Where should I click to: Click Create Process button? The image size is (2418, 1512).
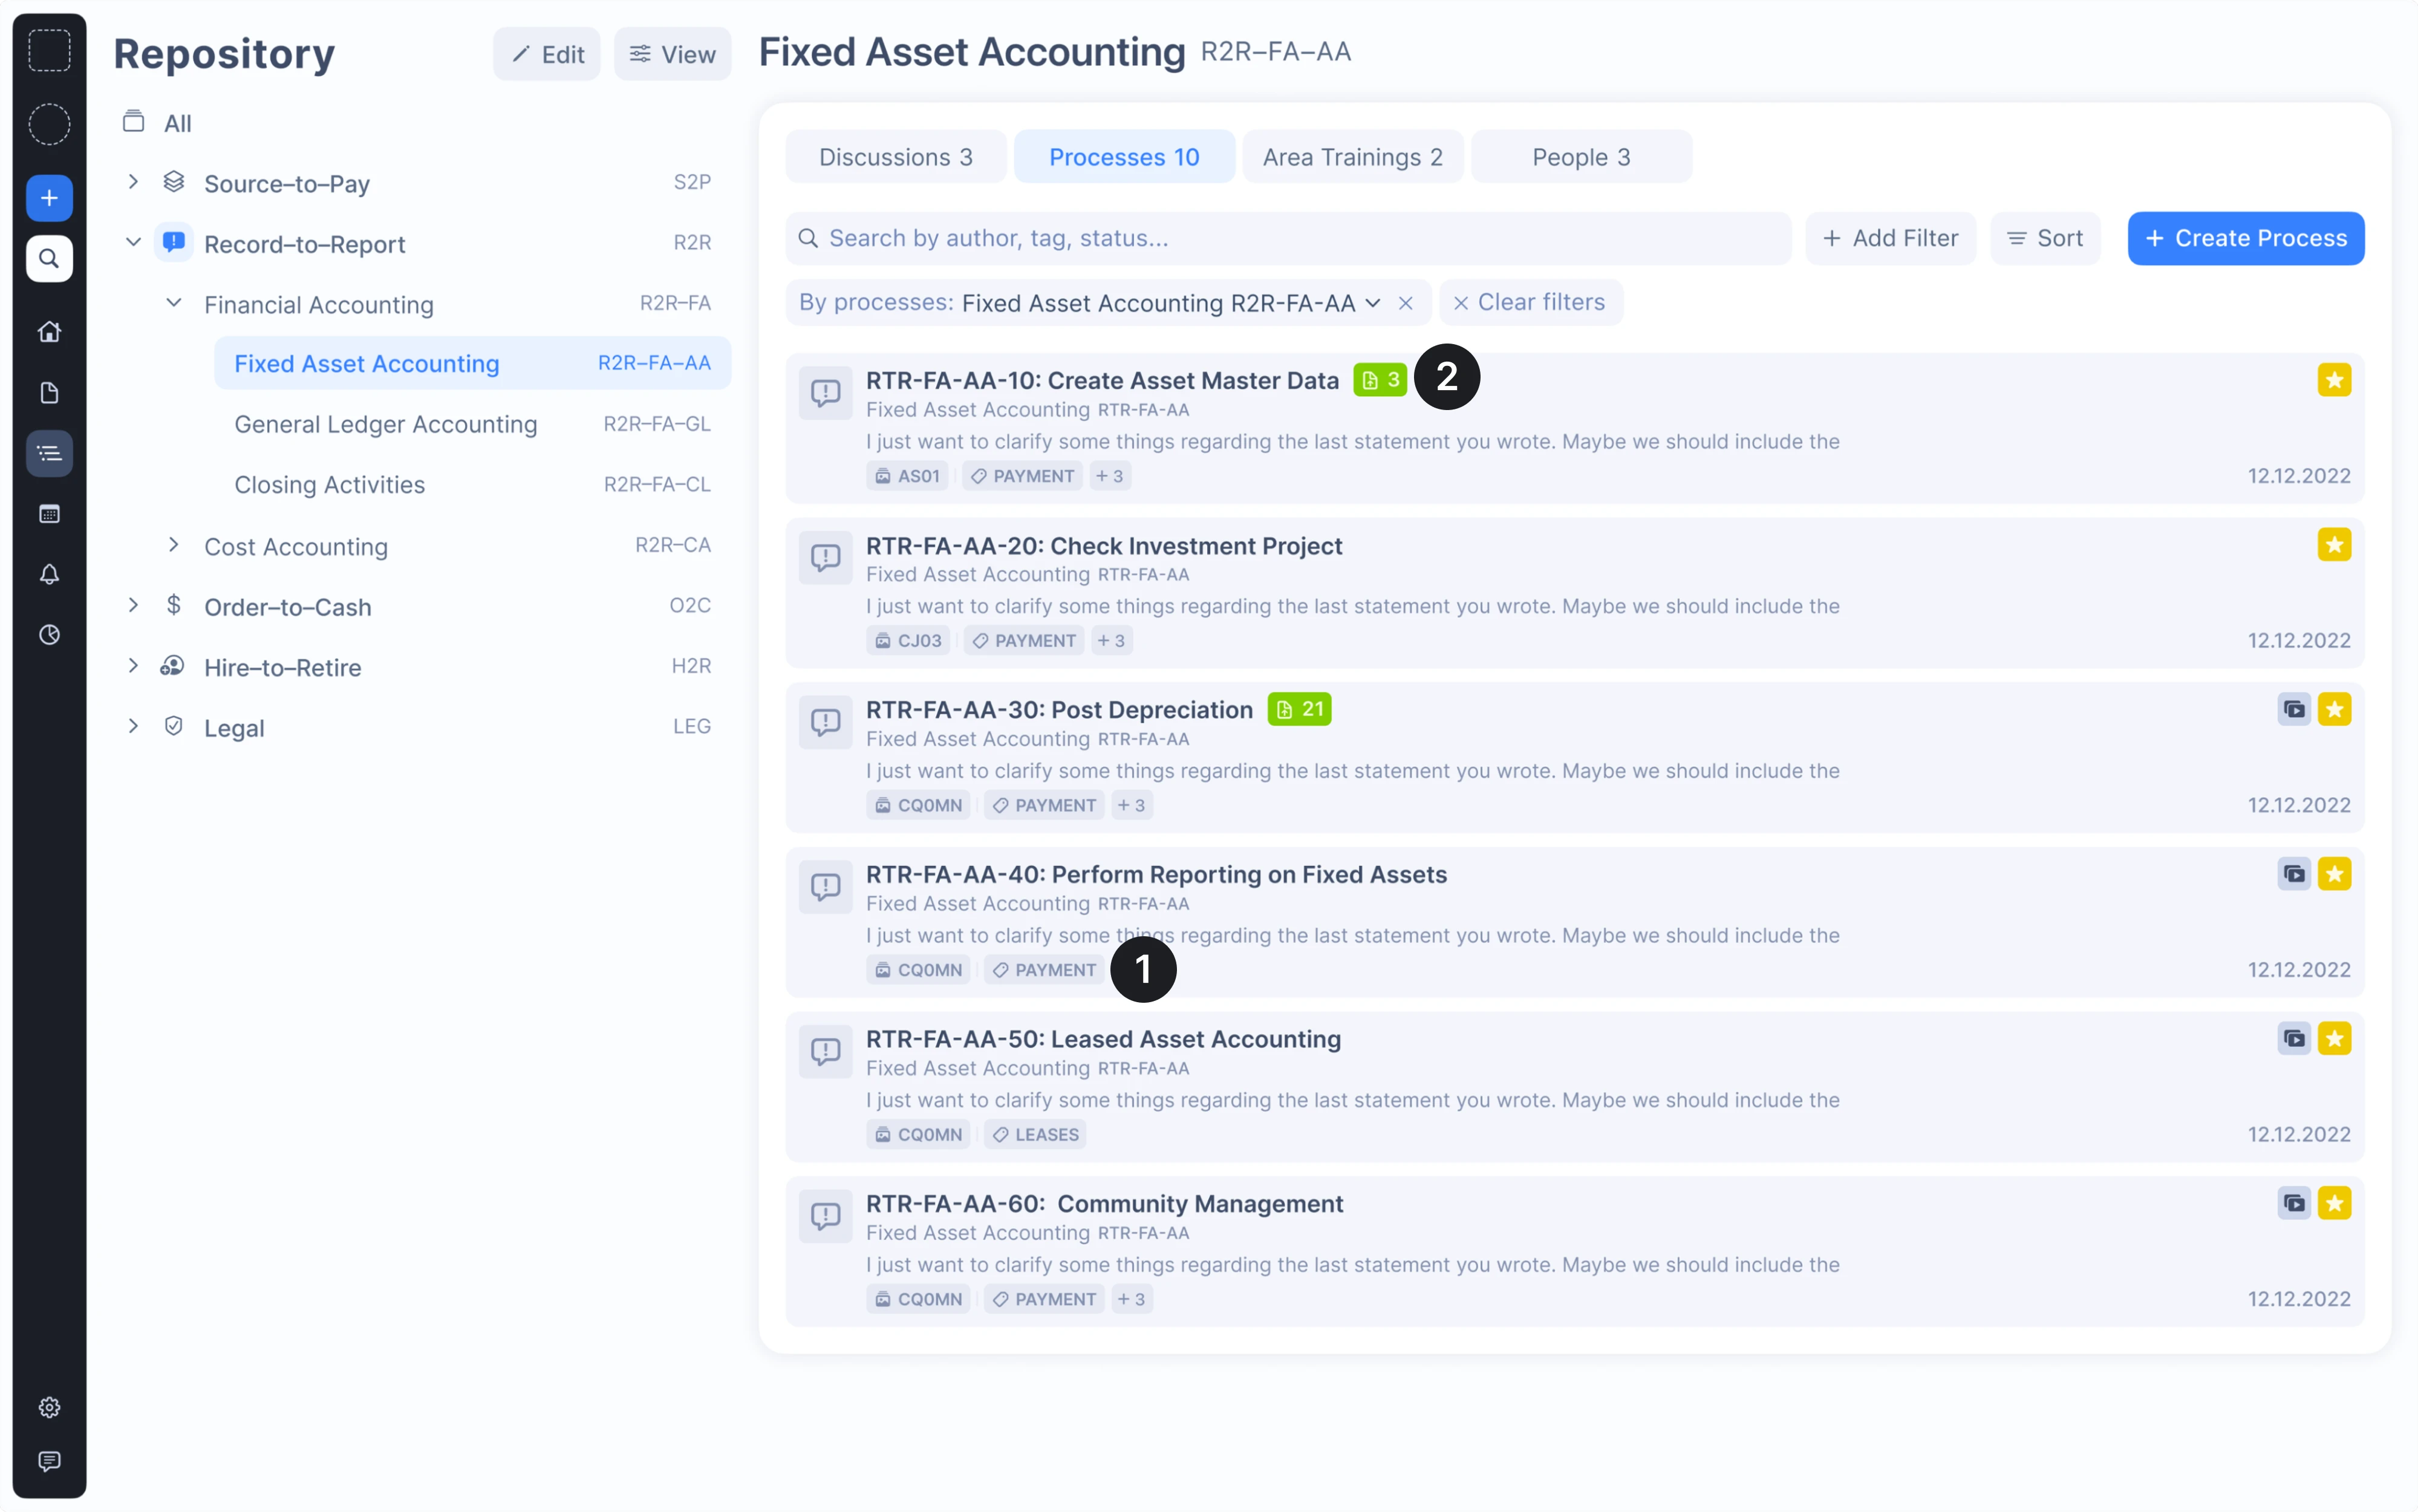pos(2245,238)
